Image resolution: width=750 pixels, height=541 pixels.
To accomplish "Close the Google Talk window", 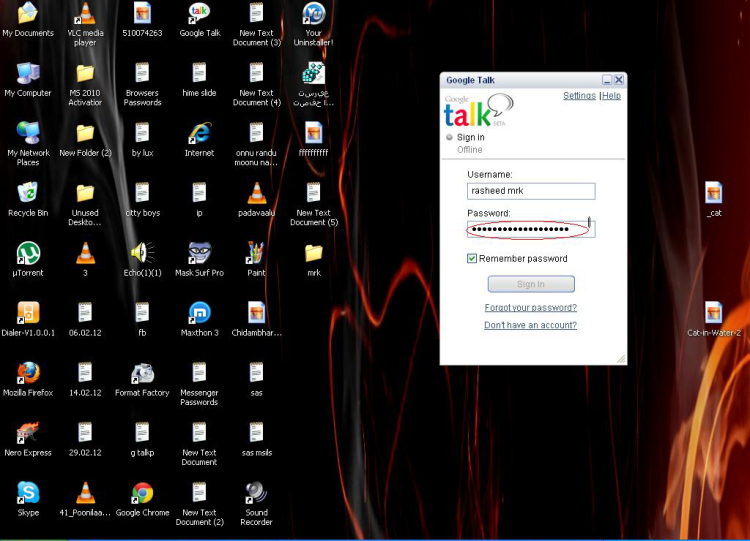I will (618, 80).
